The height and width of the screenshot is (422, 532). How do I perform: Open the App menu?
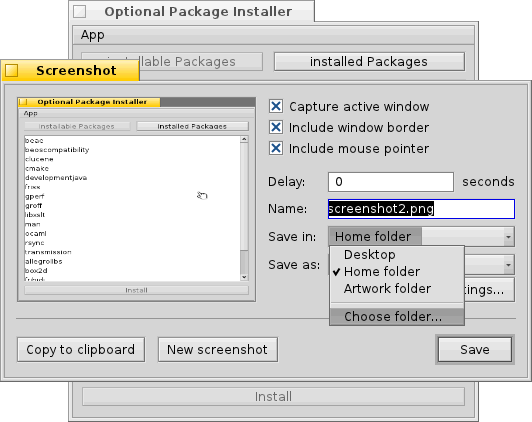point(93,35)
